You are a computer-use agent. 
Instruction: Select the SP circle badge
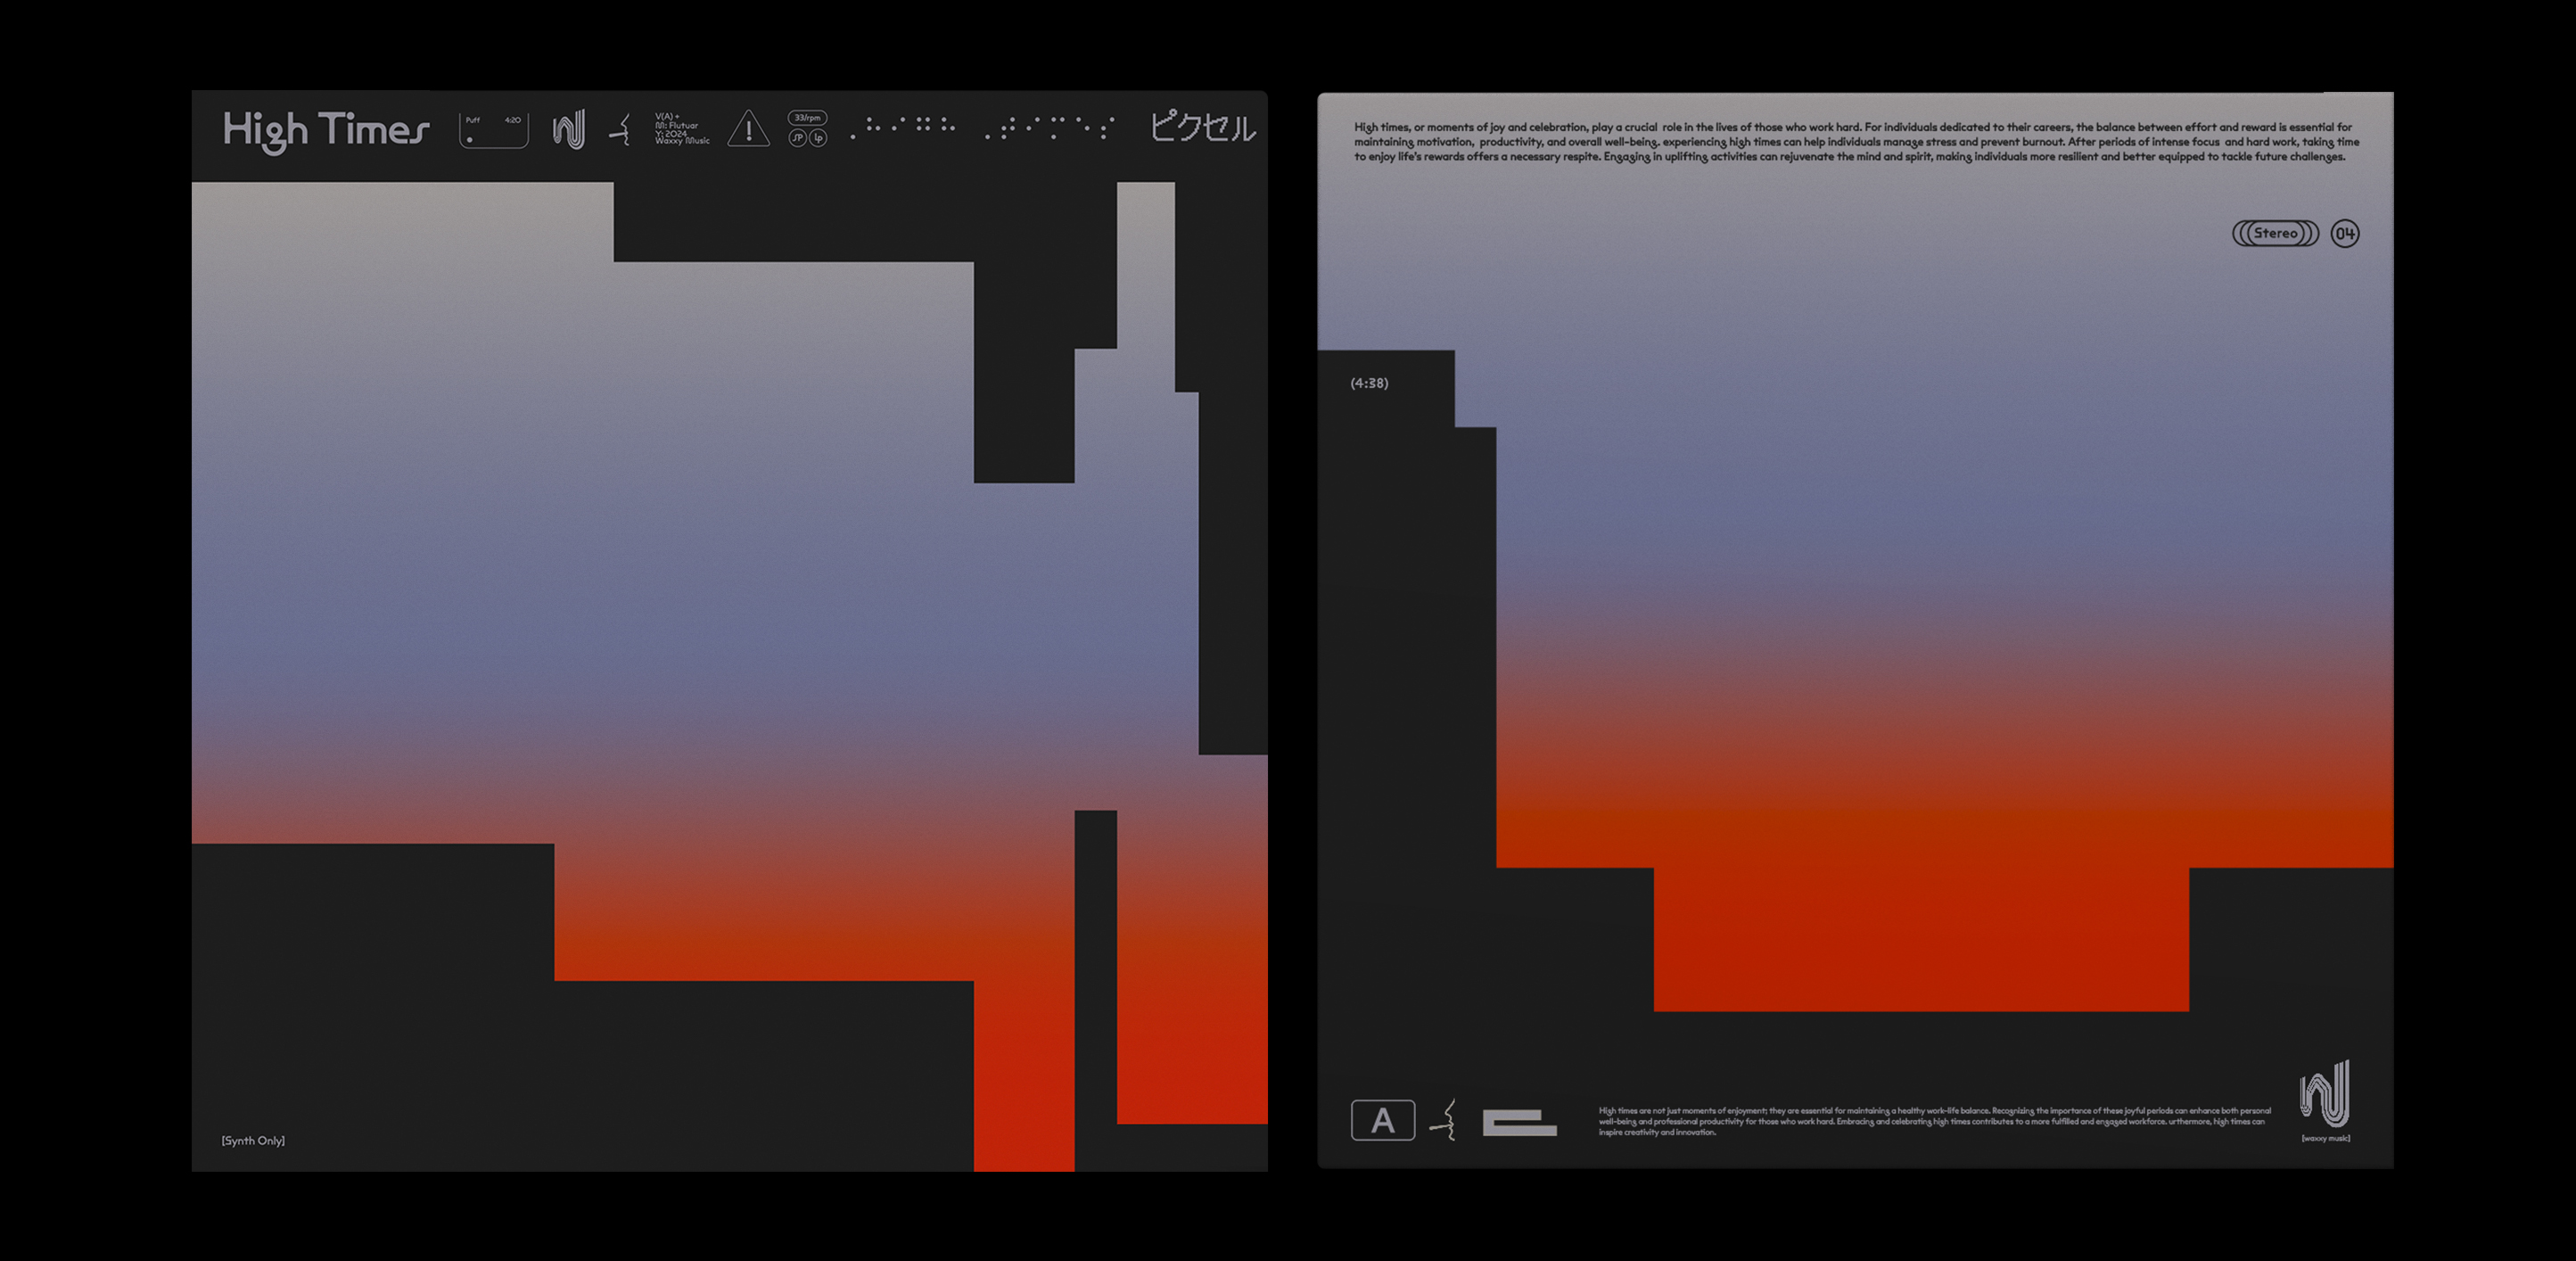click(x=797, y=138)
